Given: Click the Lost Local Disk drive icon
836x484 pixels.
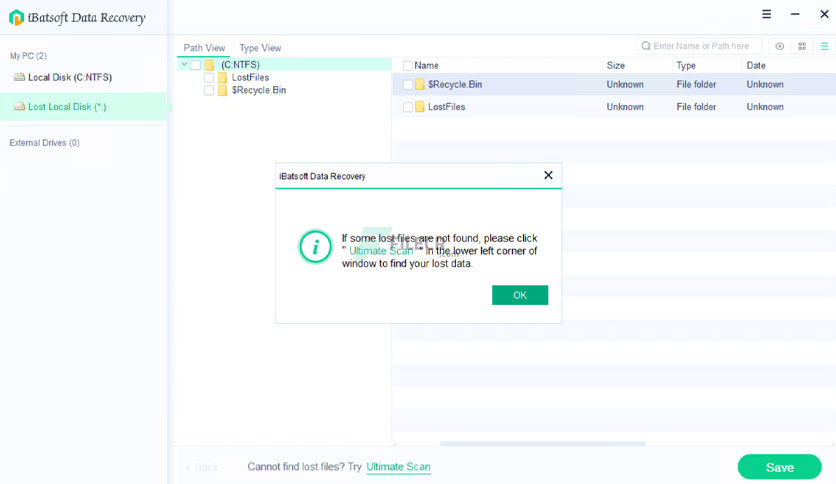Looking at the screenshot, I should click(x=19, y=107).
